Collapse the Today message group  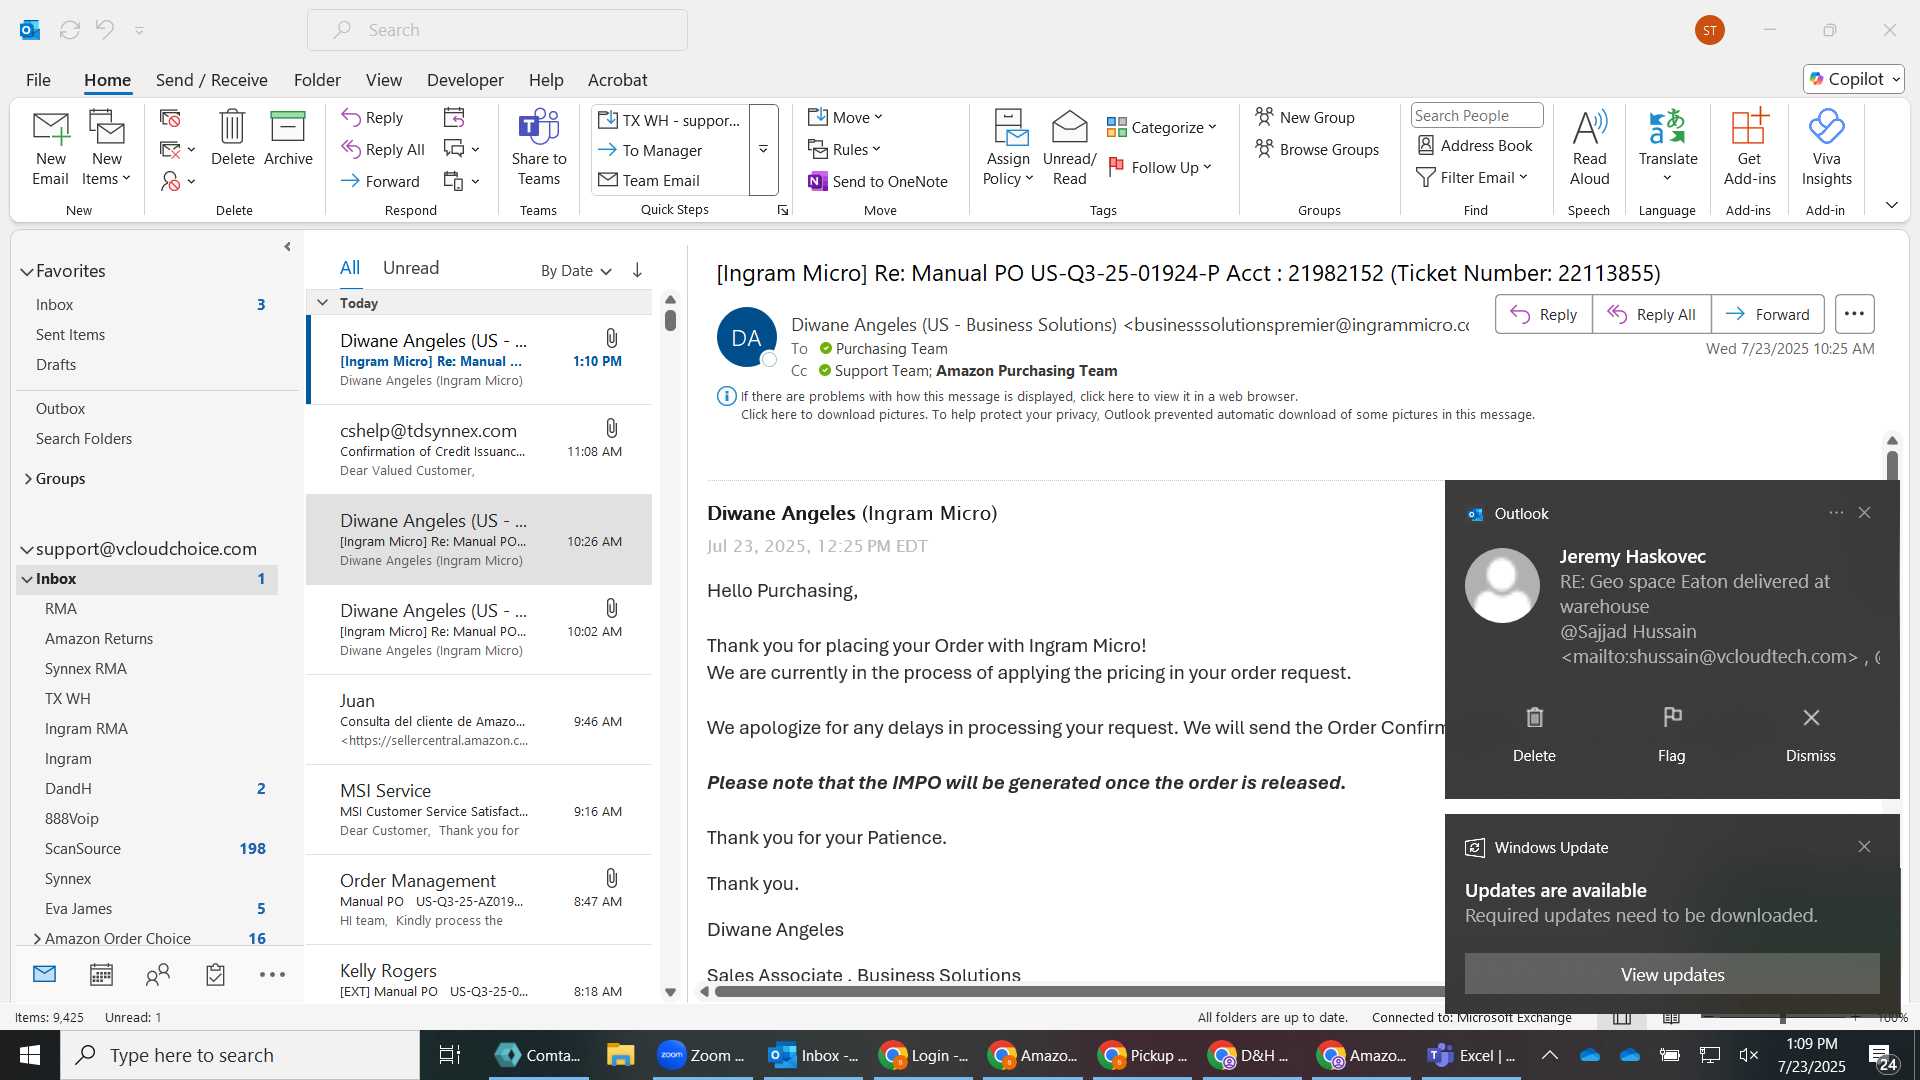[322, 303]
